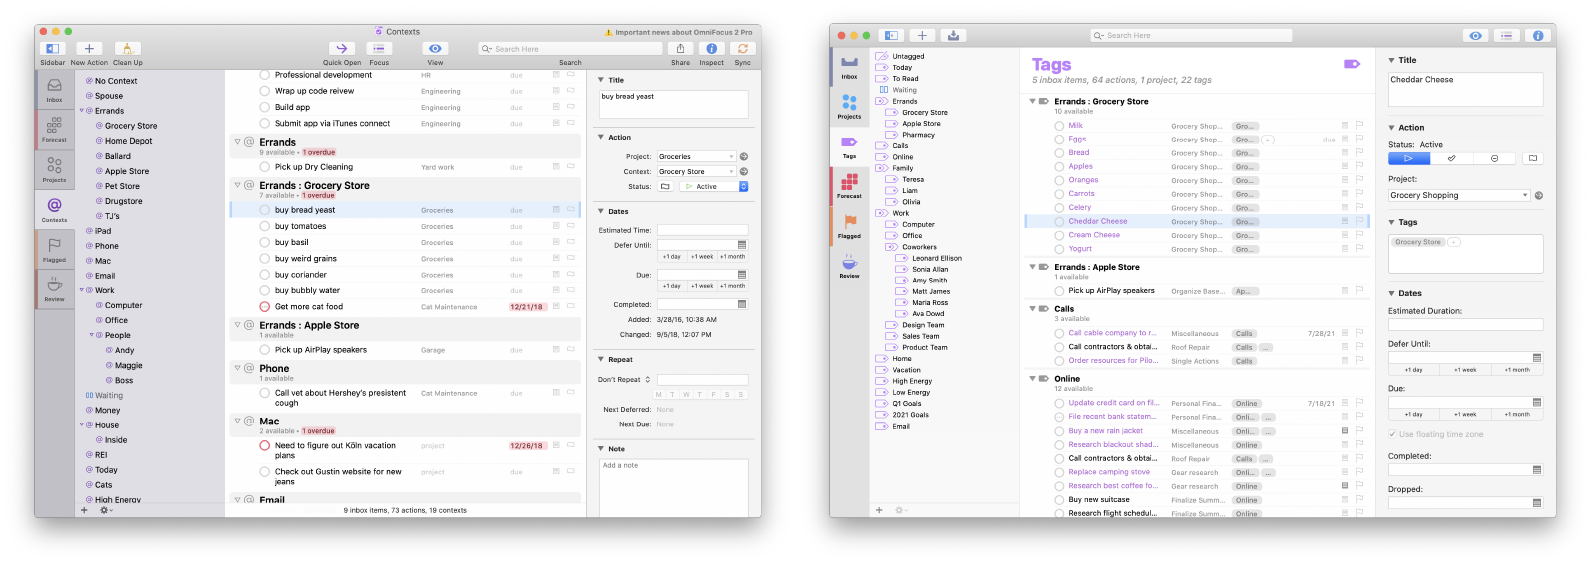1591x564 pixels.
Task: Open Inspect info icon in Contexts window
Action: (711, 48)
